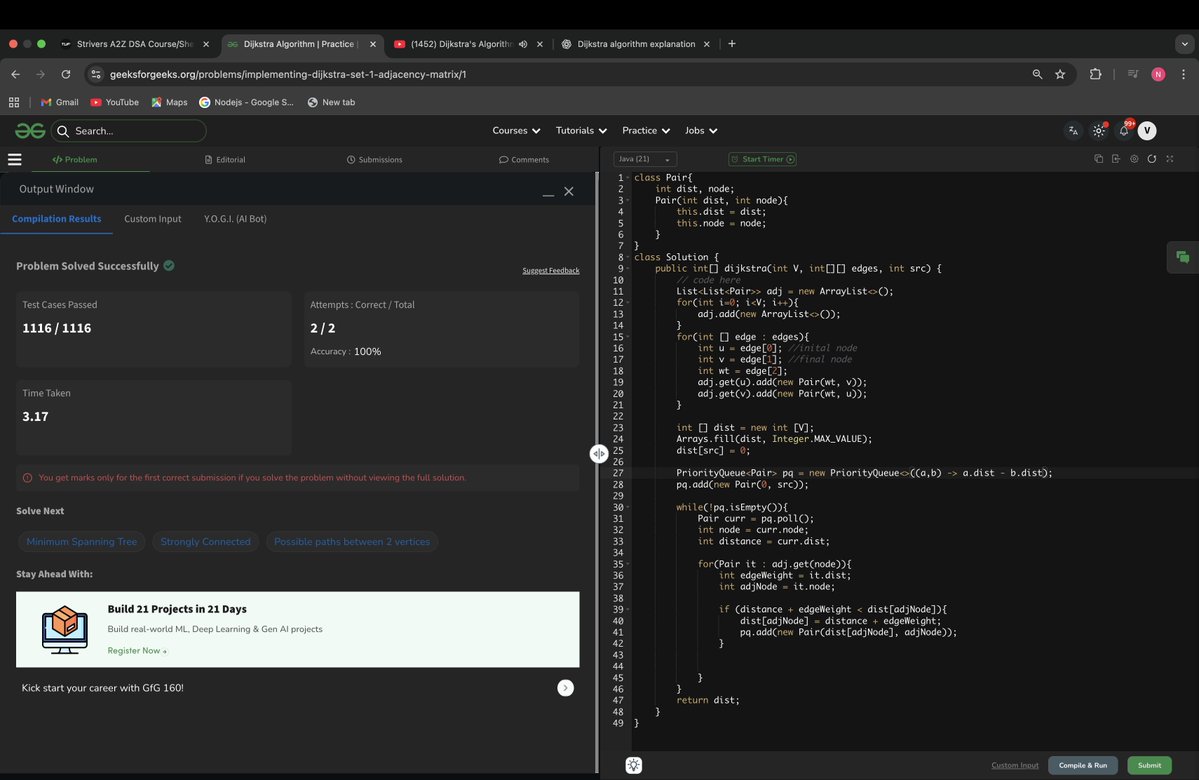1199x780 pixels.
Task: Expand the Tutorials dropdown
Action: (x=581, y=131)
